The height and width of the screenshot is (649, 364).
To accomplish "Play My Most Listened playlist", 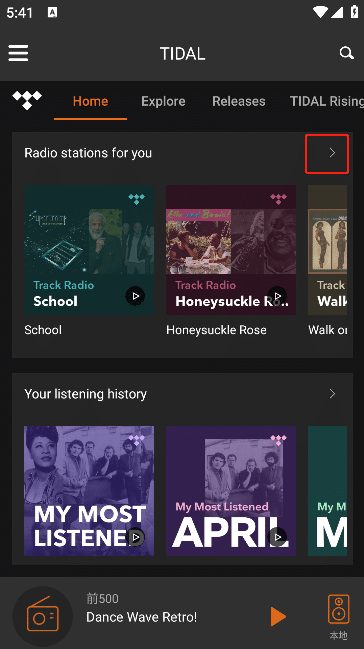I will 135,537.
